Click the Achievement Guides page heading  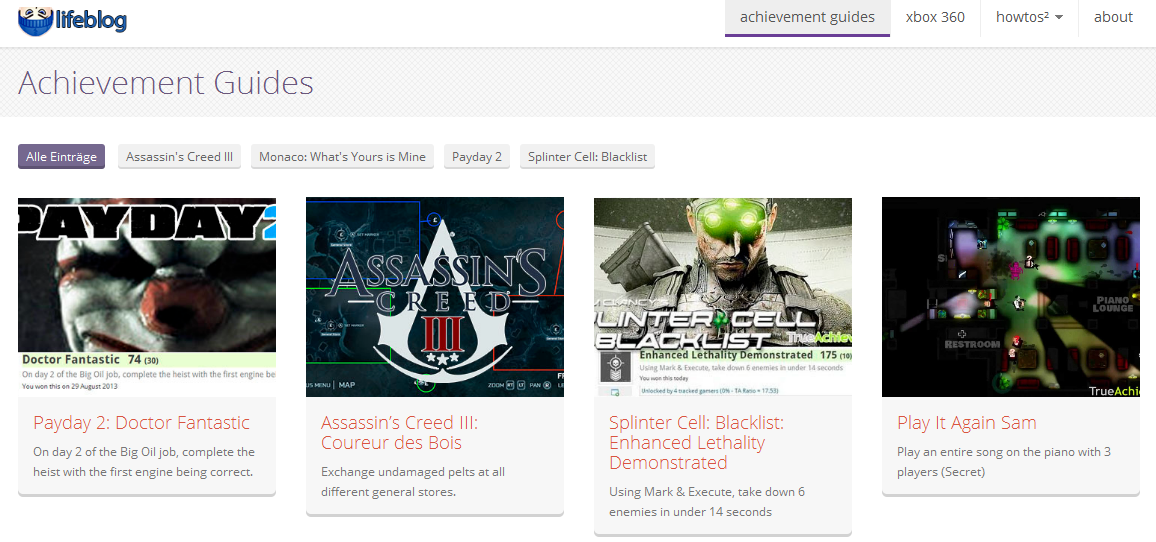tap(166, 83)
